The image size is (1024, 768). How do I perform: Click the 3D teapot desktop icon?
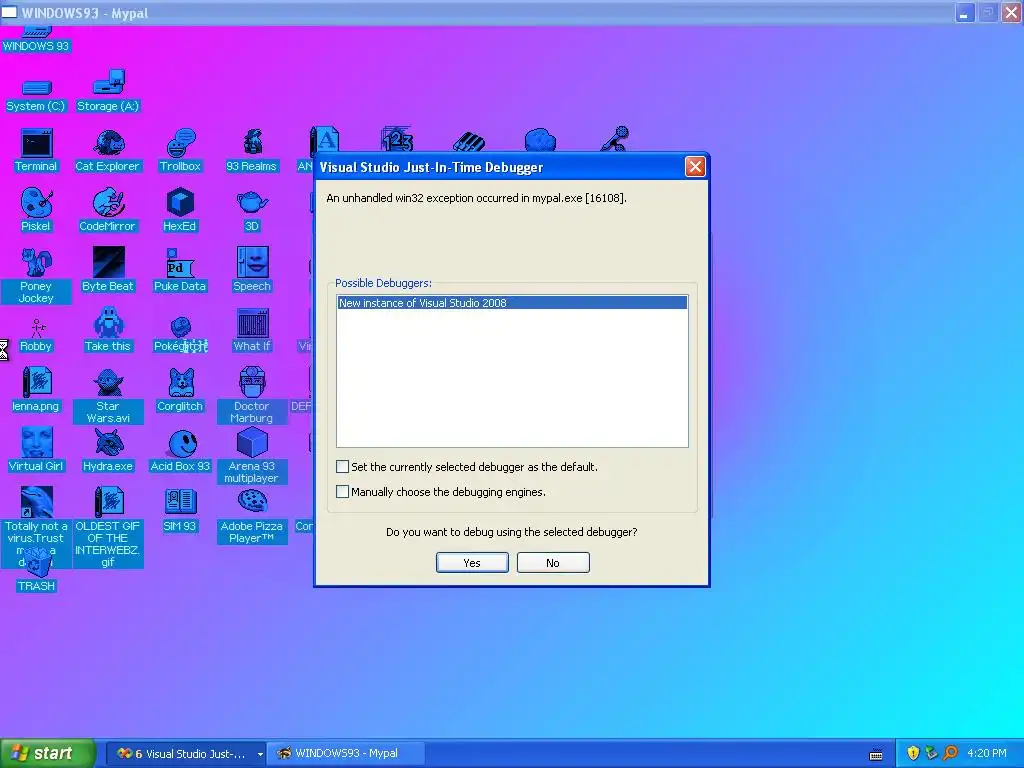pyautogui.click(x=251, y=210)
